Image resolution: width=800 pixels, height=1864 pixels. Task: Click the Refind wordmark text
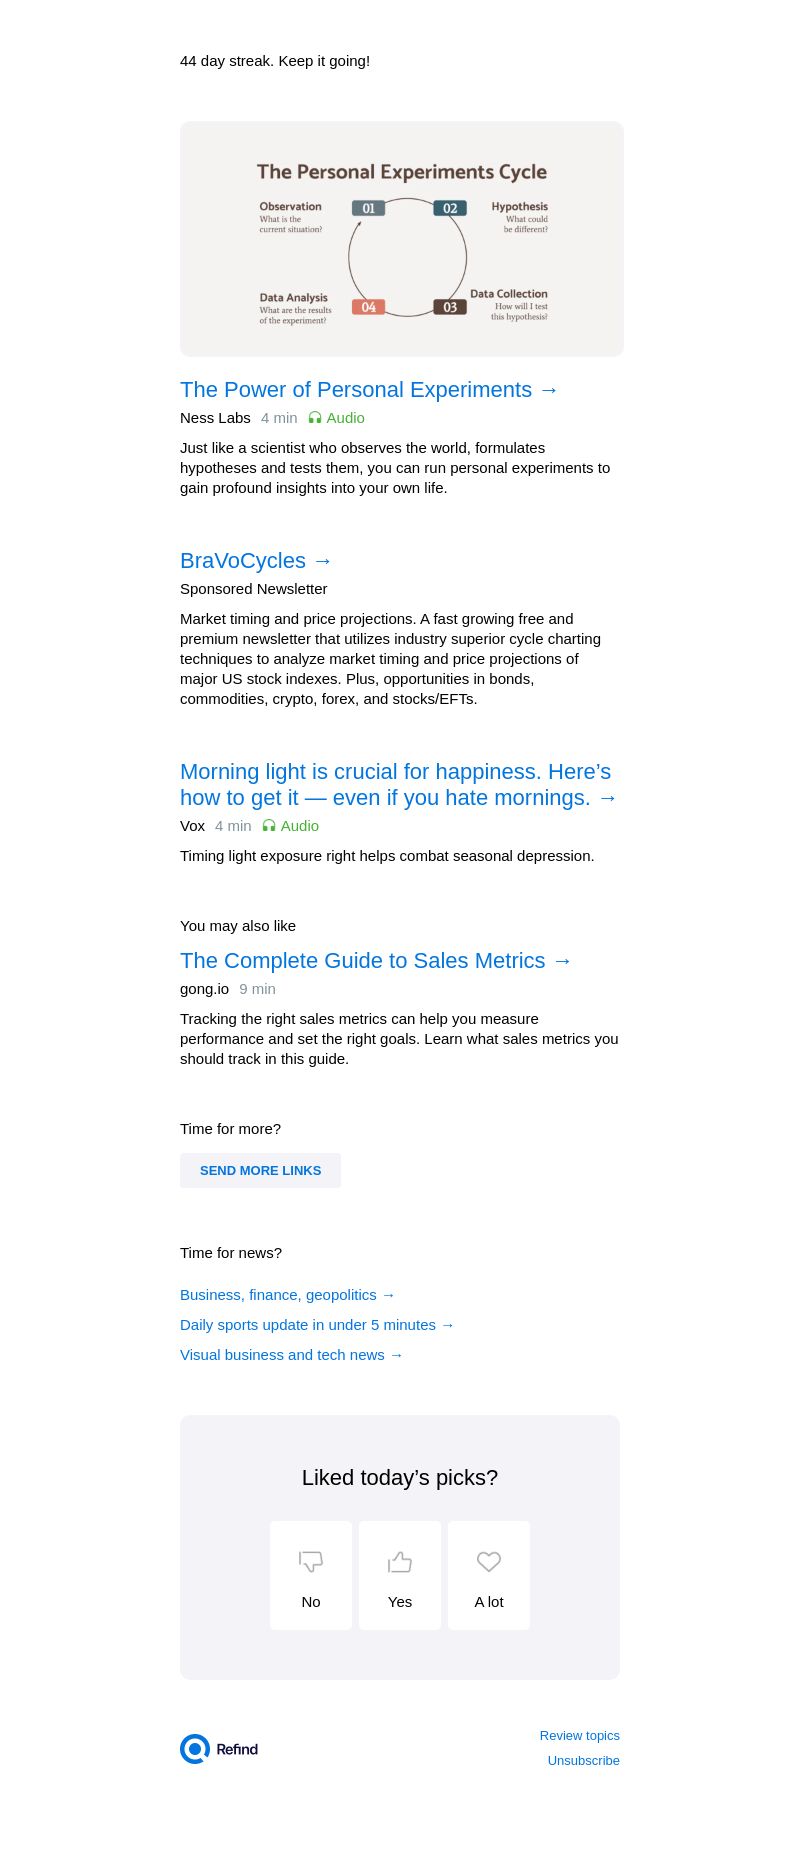pos(237,1749)
